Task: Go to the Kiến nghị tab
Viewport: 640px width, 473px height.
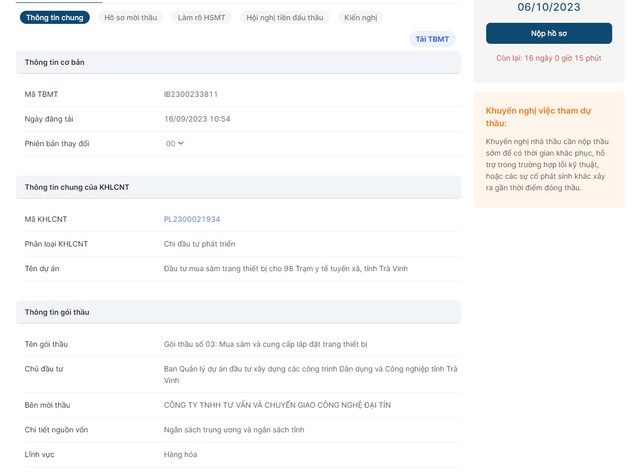Action: click(360, 18)
